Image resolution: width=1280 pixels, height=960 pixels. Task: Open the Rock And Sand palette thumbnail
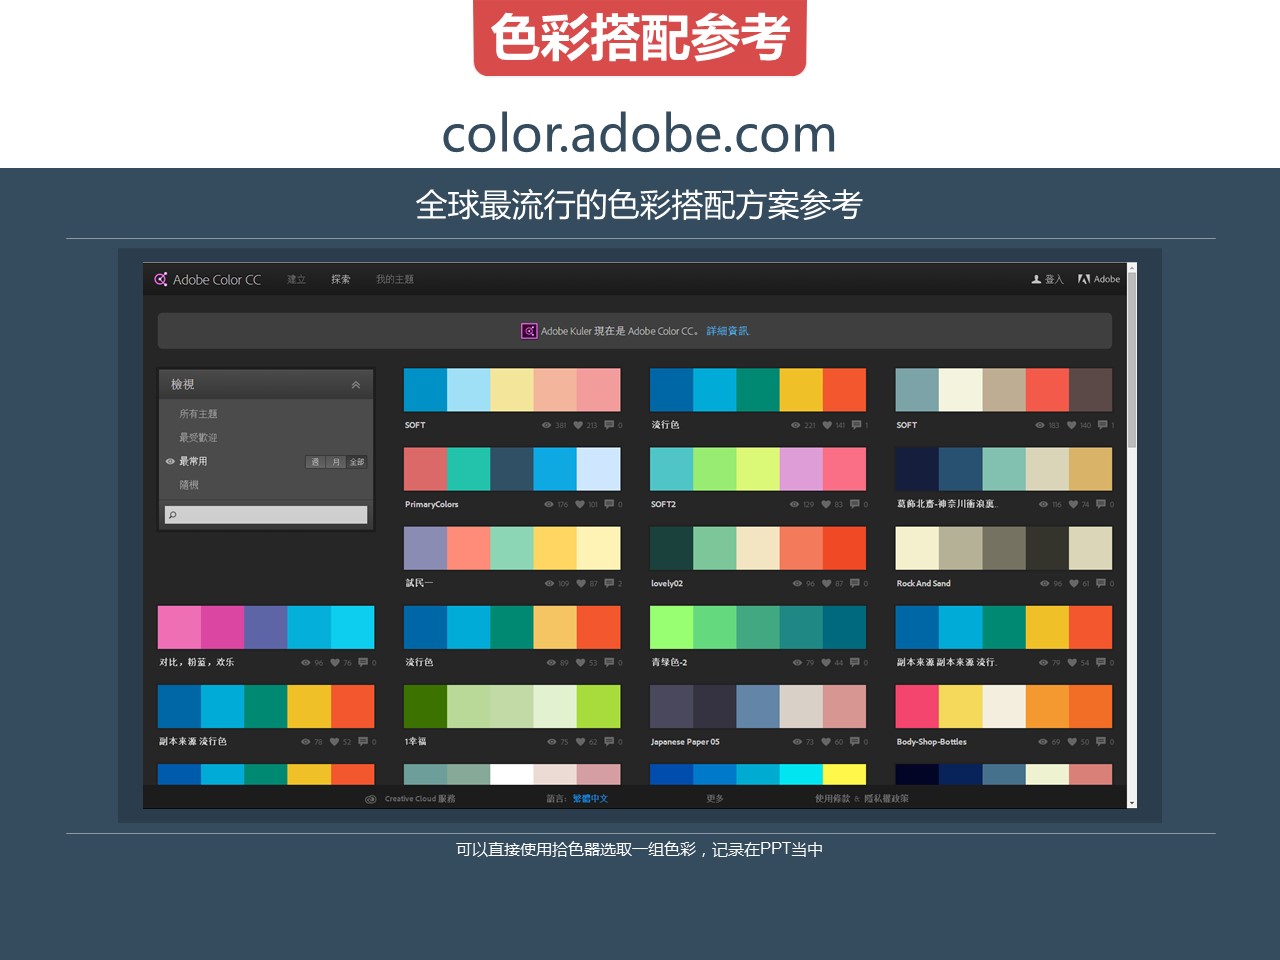click(x=1004, y=548)
